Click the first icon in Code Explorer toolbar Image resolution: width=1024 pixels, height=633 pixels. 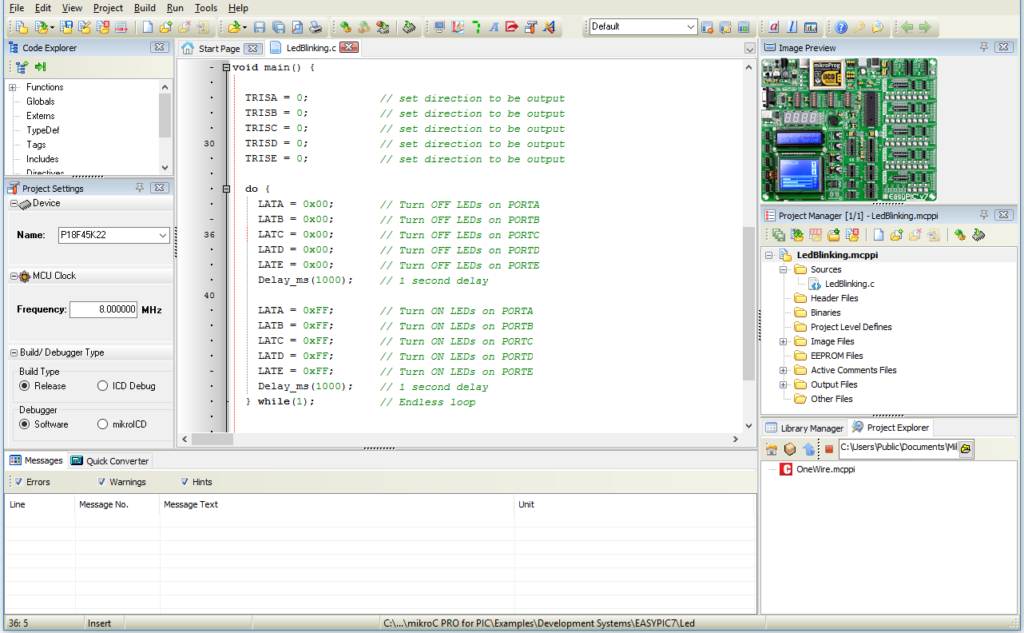coord(22,67)
